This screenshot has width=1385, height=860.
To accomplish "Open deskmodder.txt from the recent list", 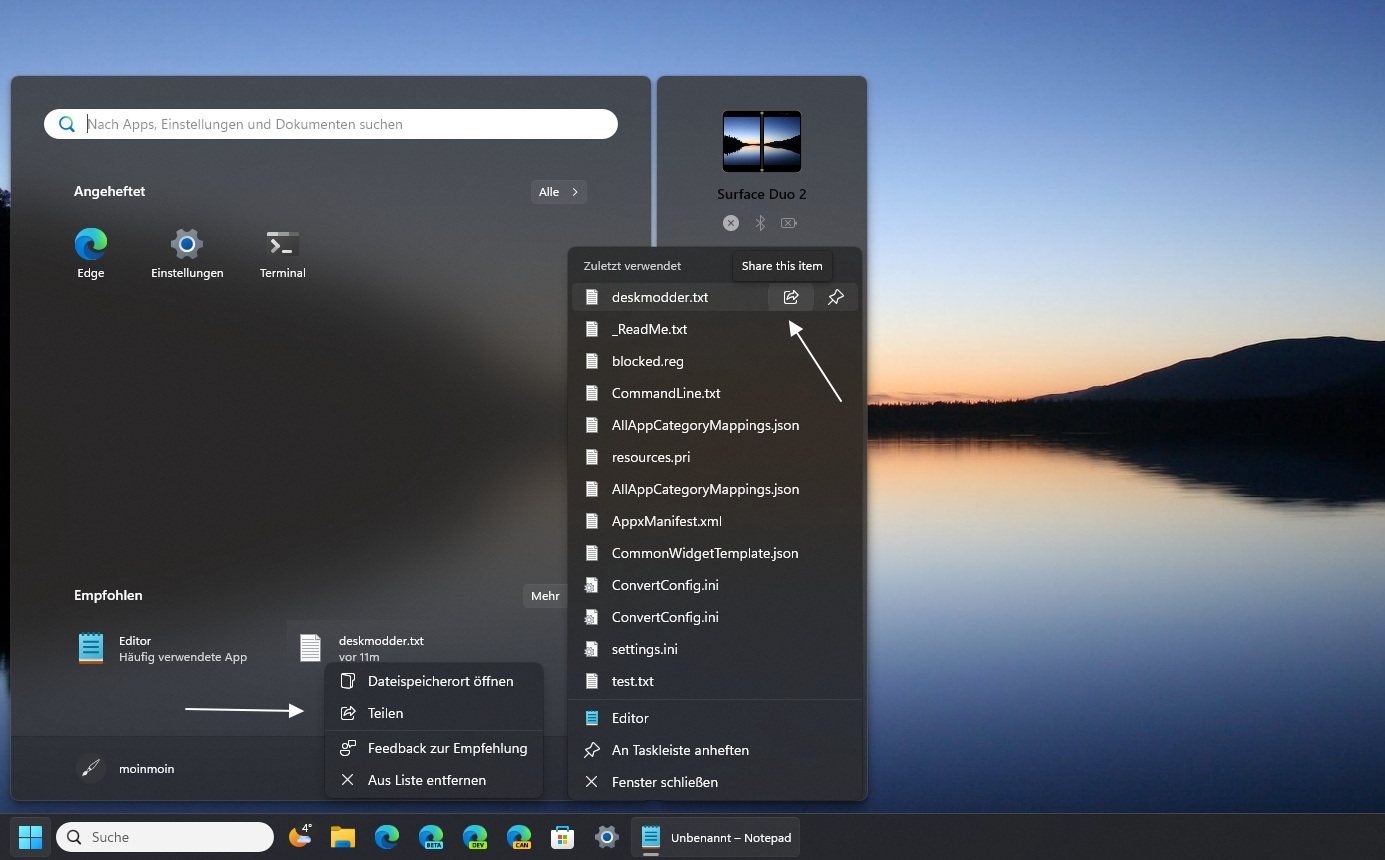I will click(x=670, y=297).
